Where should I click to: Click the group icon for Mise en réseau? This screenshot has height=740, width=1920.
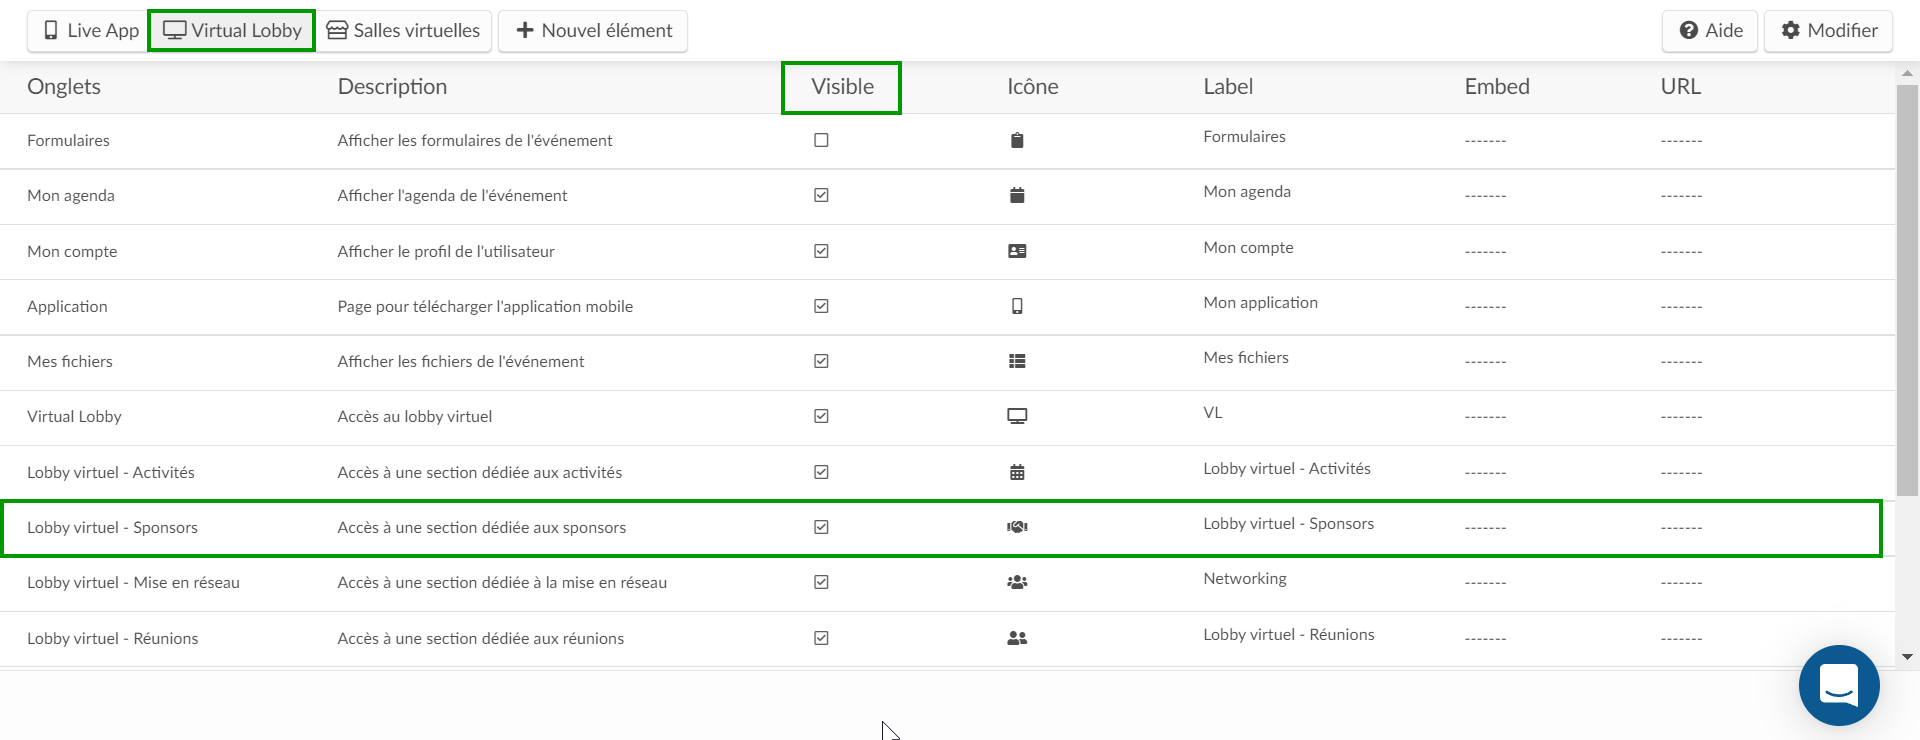[1017, 582]
